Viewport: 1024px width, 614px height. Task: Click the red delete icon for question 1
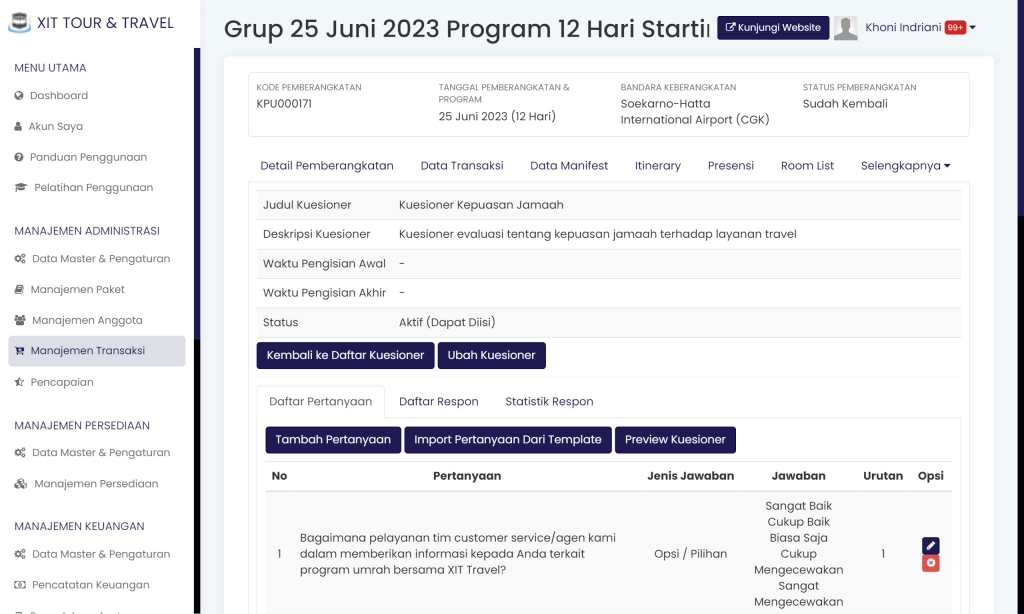pyautogui.click(x=930, y=564)
